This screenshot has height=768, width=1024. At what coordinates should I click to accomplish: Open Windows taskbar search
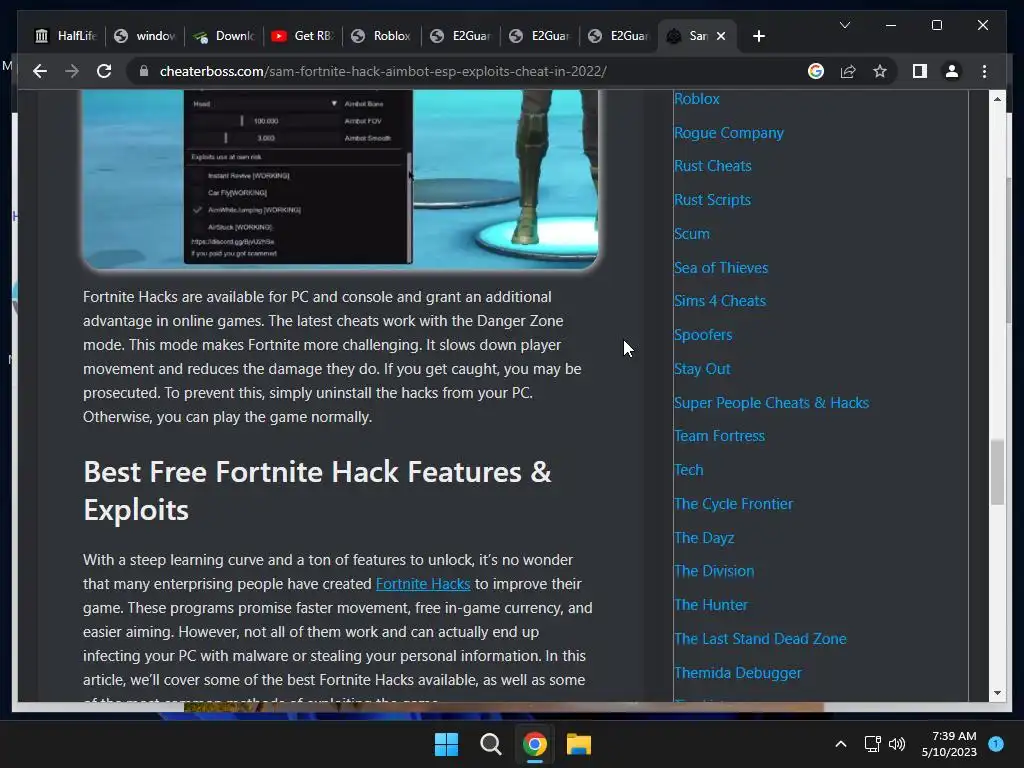[x=490, y=744]
